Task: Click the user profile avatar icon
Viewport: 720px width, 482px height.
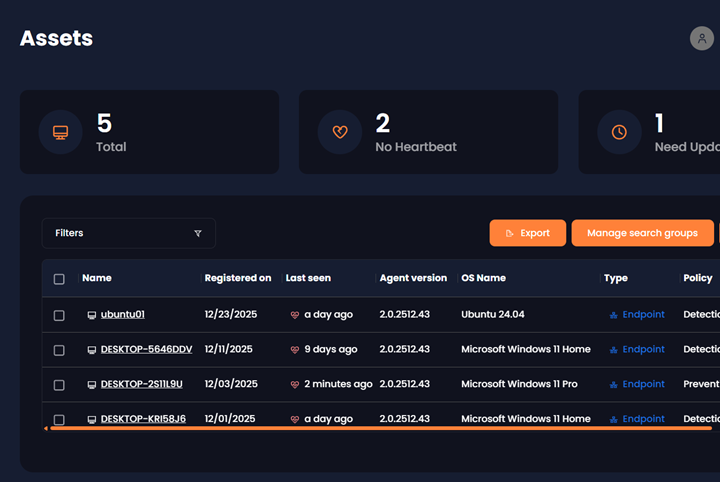Action: 701,38
